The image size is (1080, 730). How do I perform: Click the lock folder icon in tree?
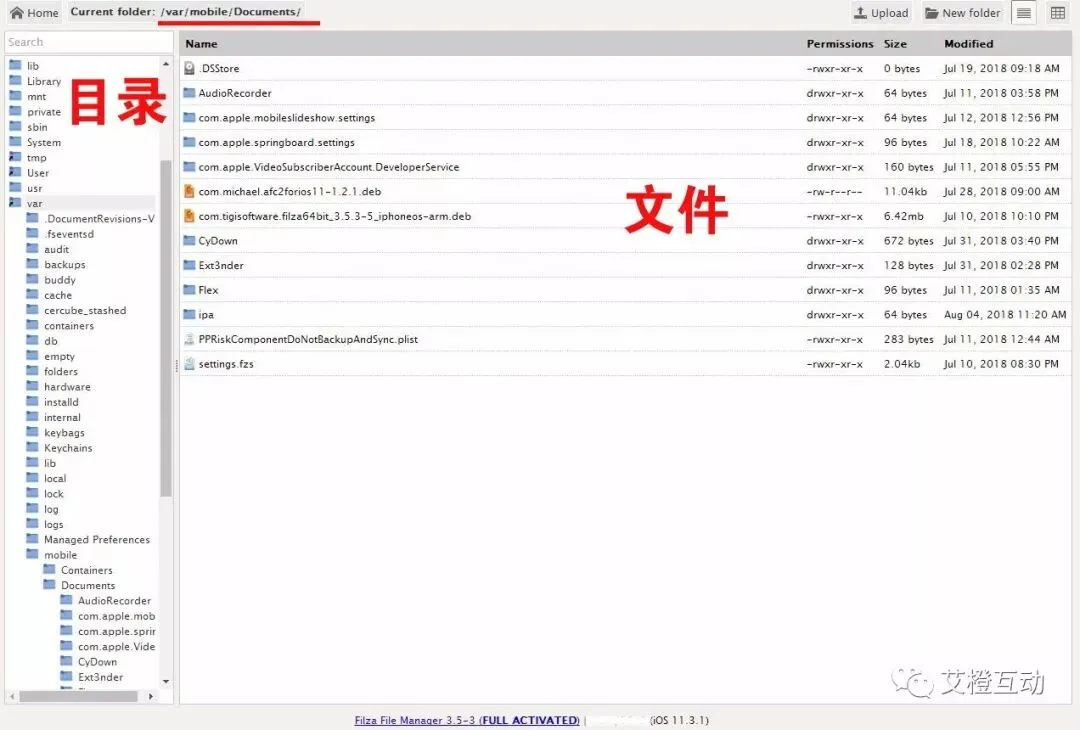pos(32,493)
